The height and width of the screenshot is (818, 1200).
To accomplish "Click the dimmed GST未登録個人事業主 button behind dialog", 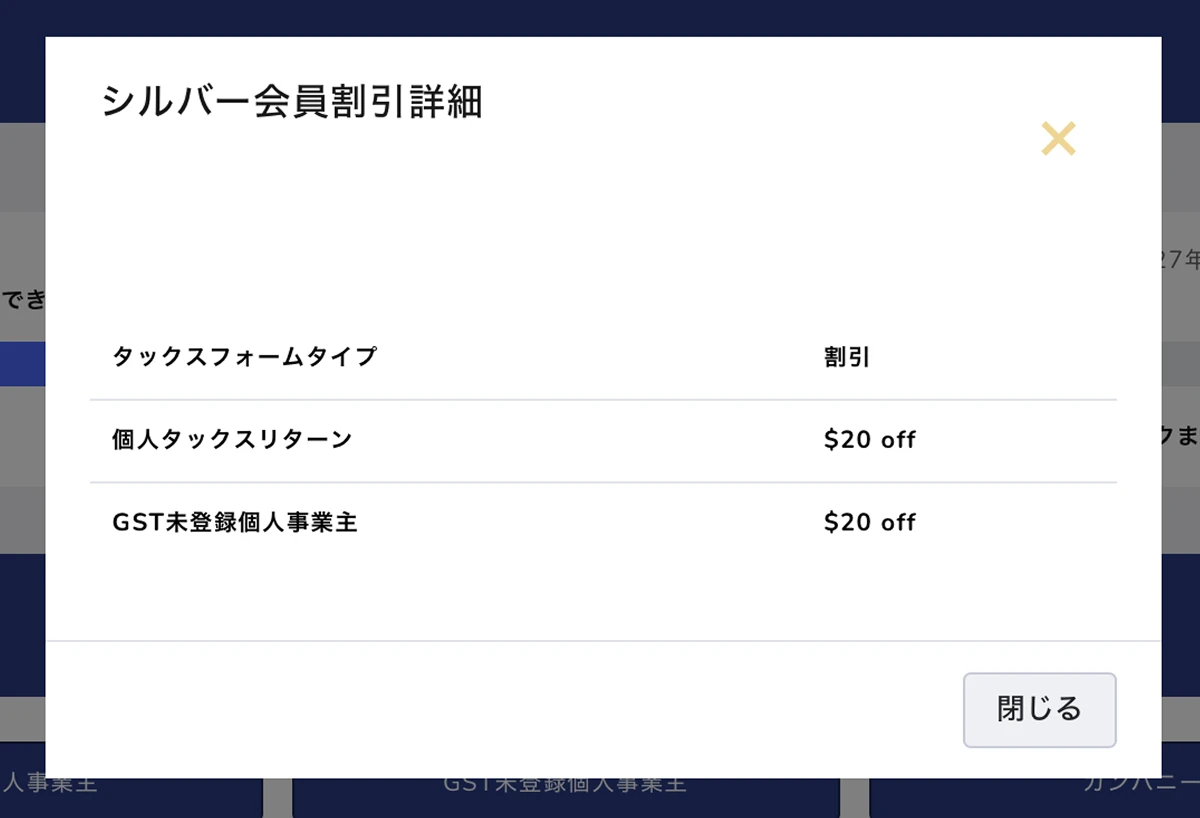I will tap(565, 790).
